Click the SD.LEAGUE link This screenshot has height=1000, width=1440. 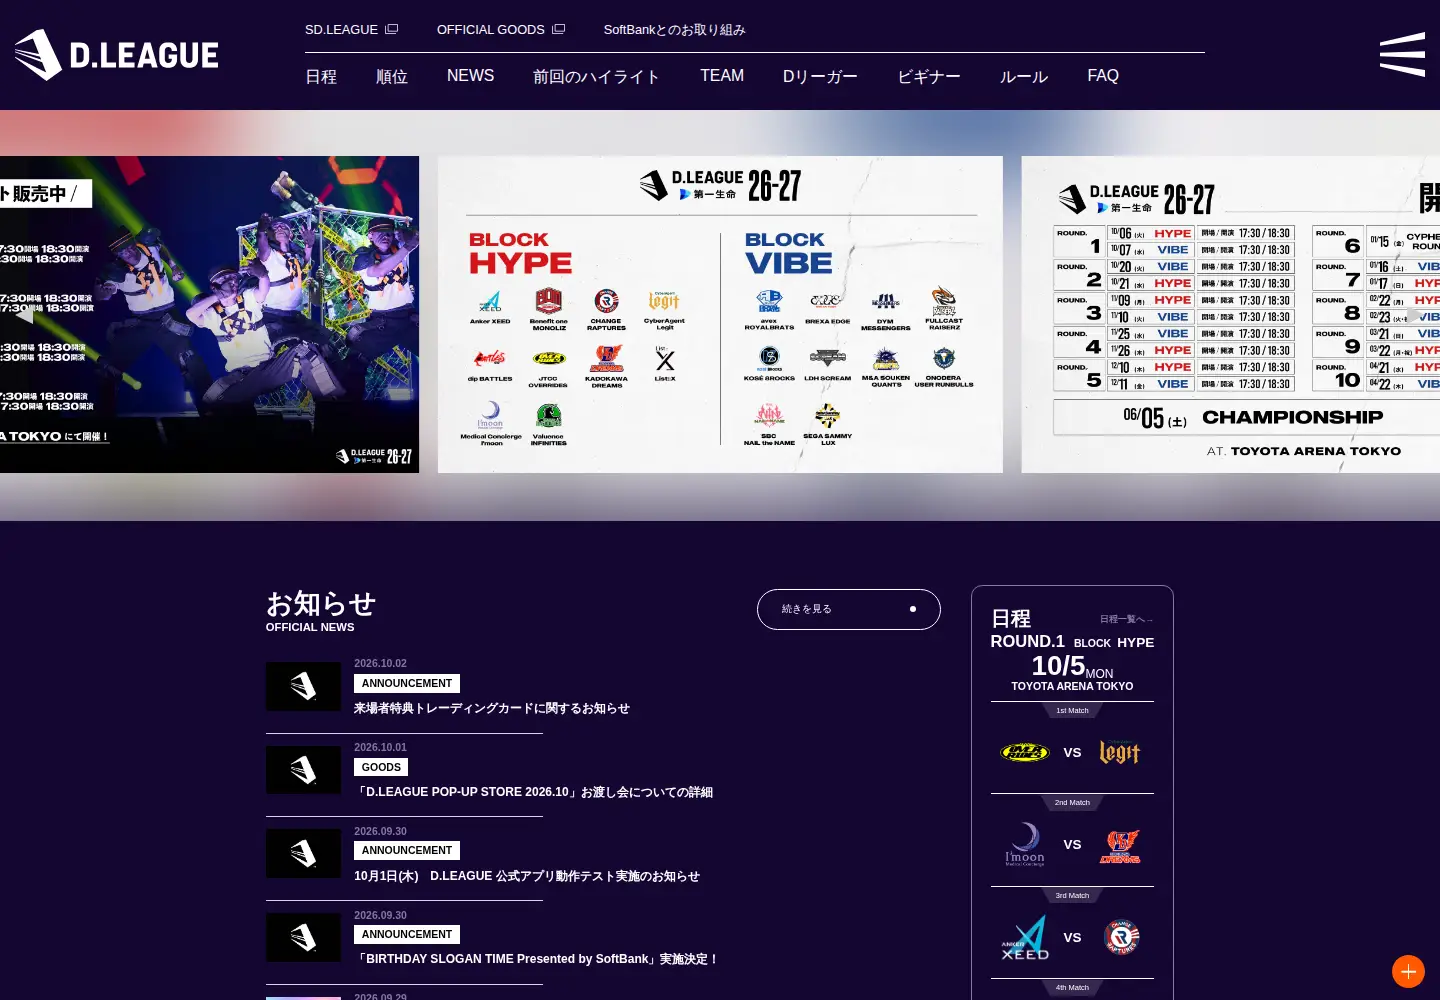click(351, 29)
